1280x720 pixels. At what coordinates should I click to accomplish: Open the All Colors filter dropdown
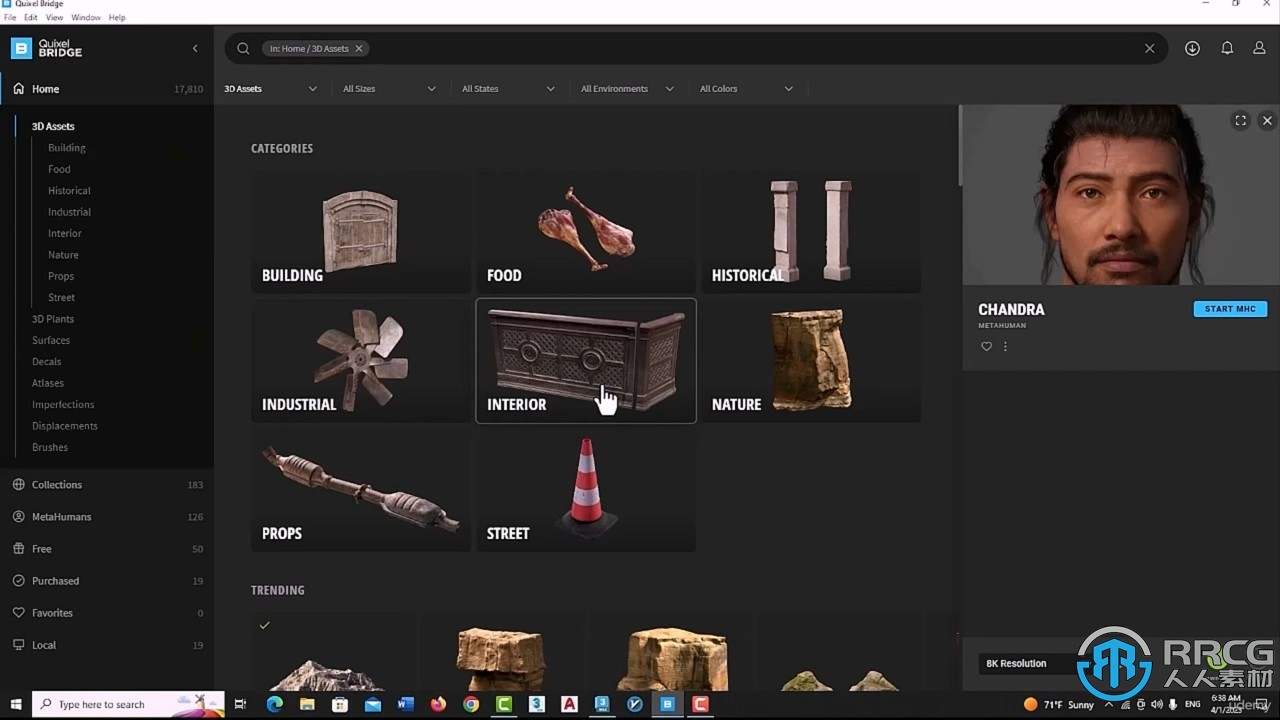point(746,89)
